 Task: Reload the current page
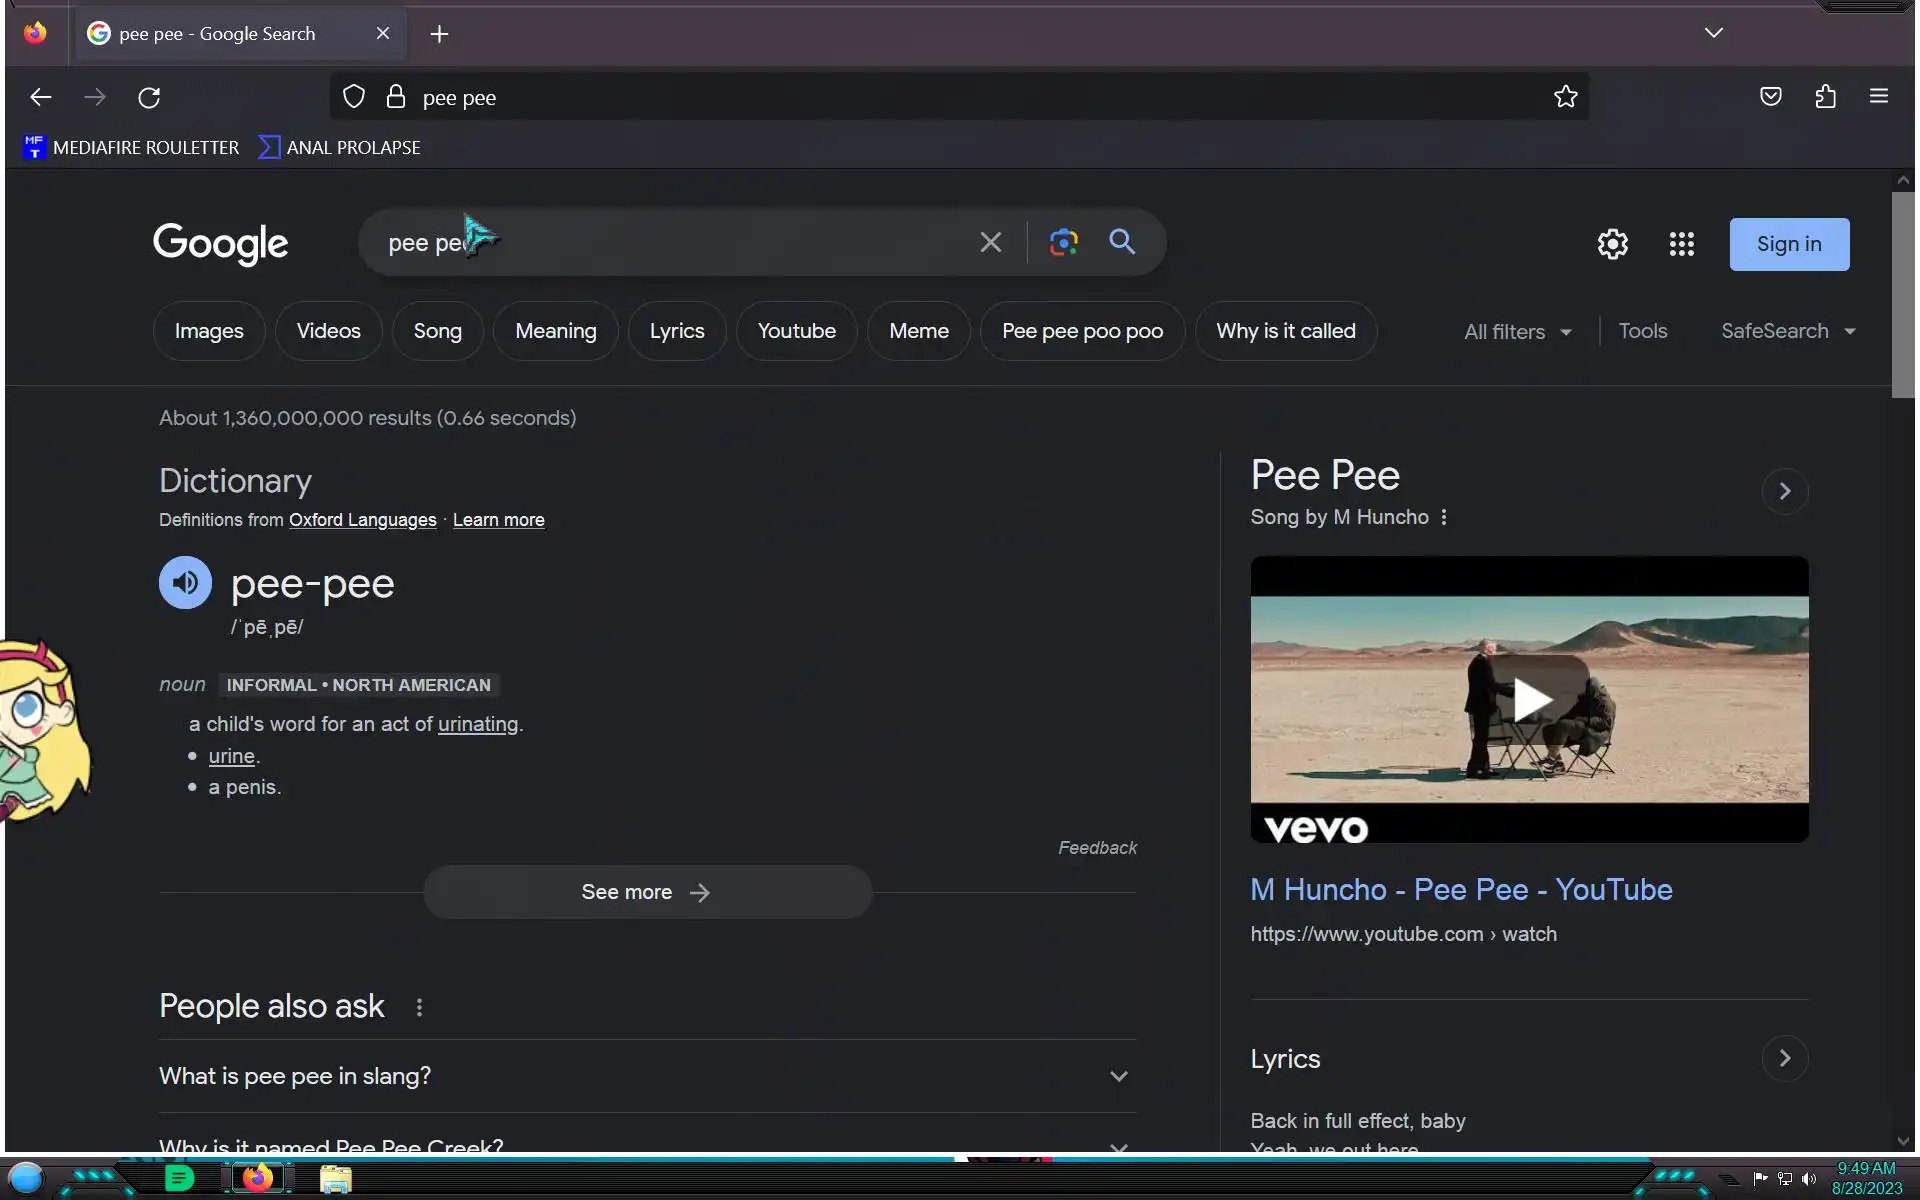point(149,98)
